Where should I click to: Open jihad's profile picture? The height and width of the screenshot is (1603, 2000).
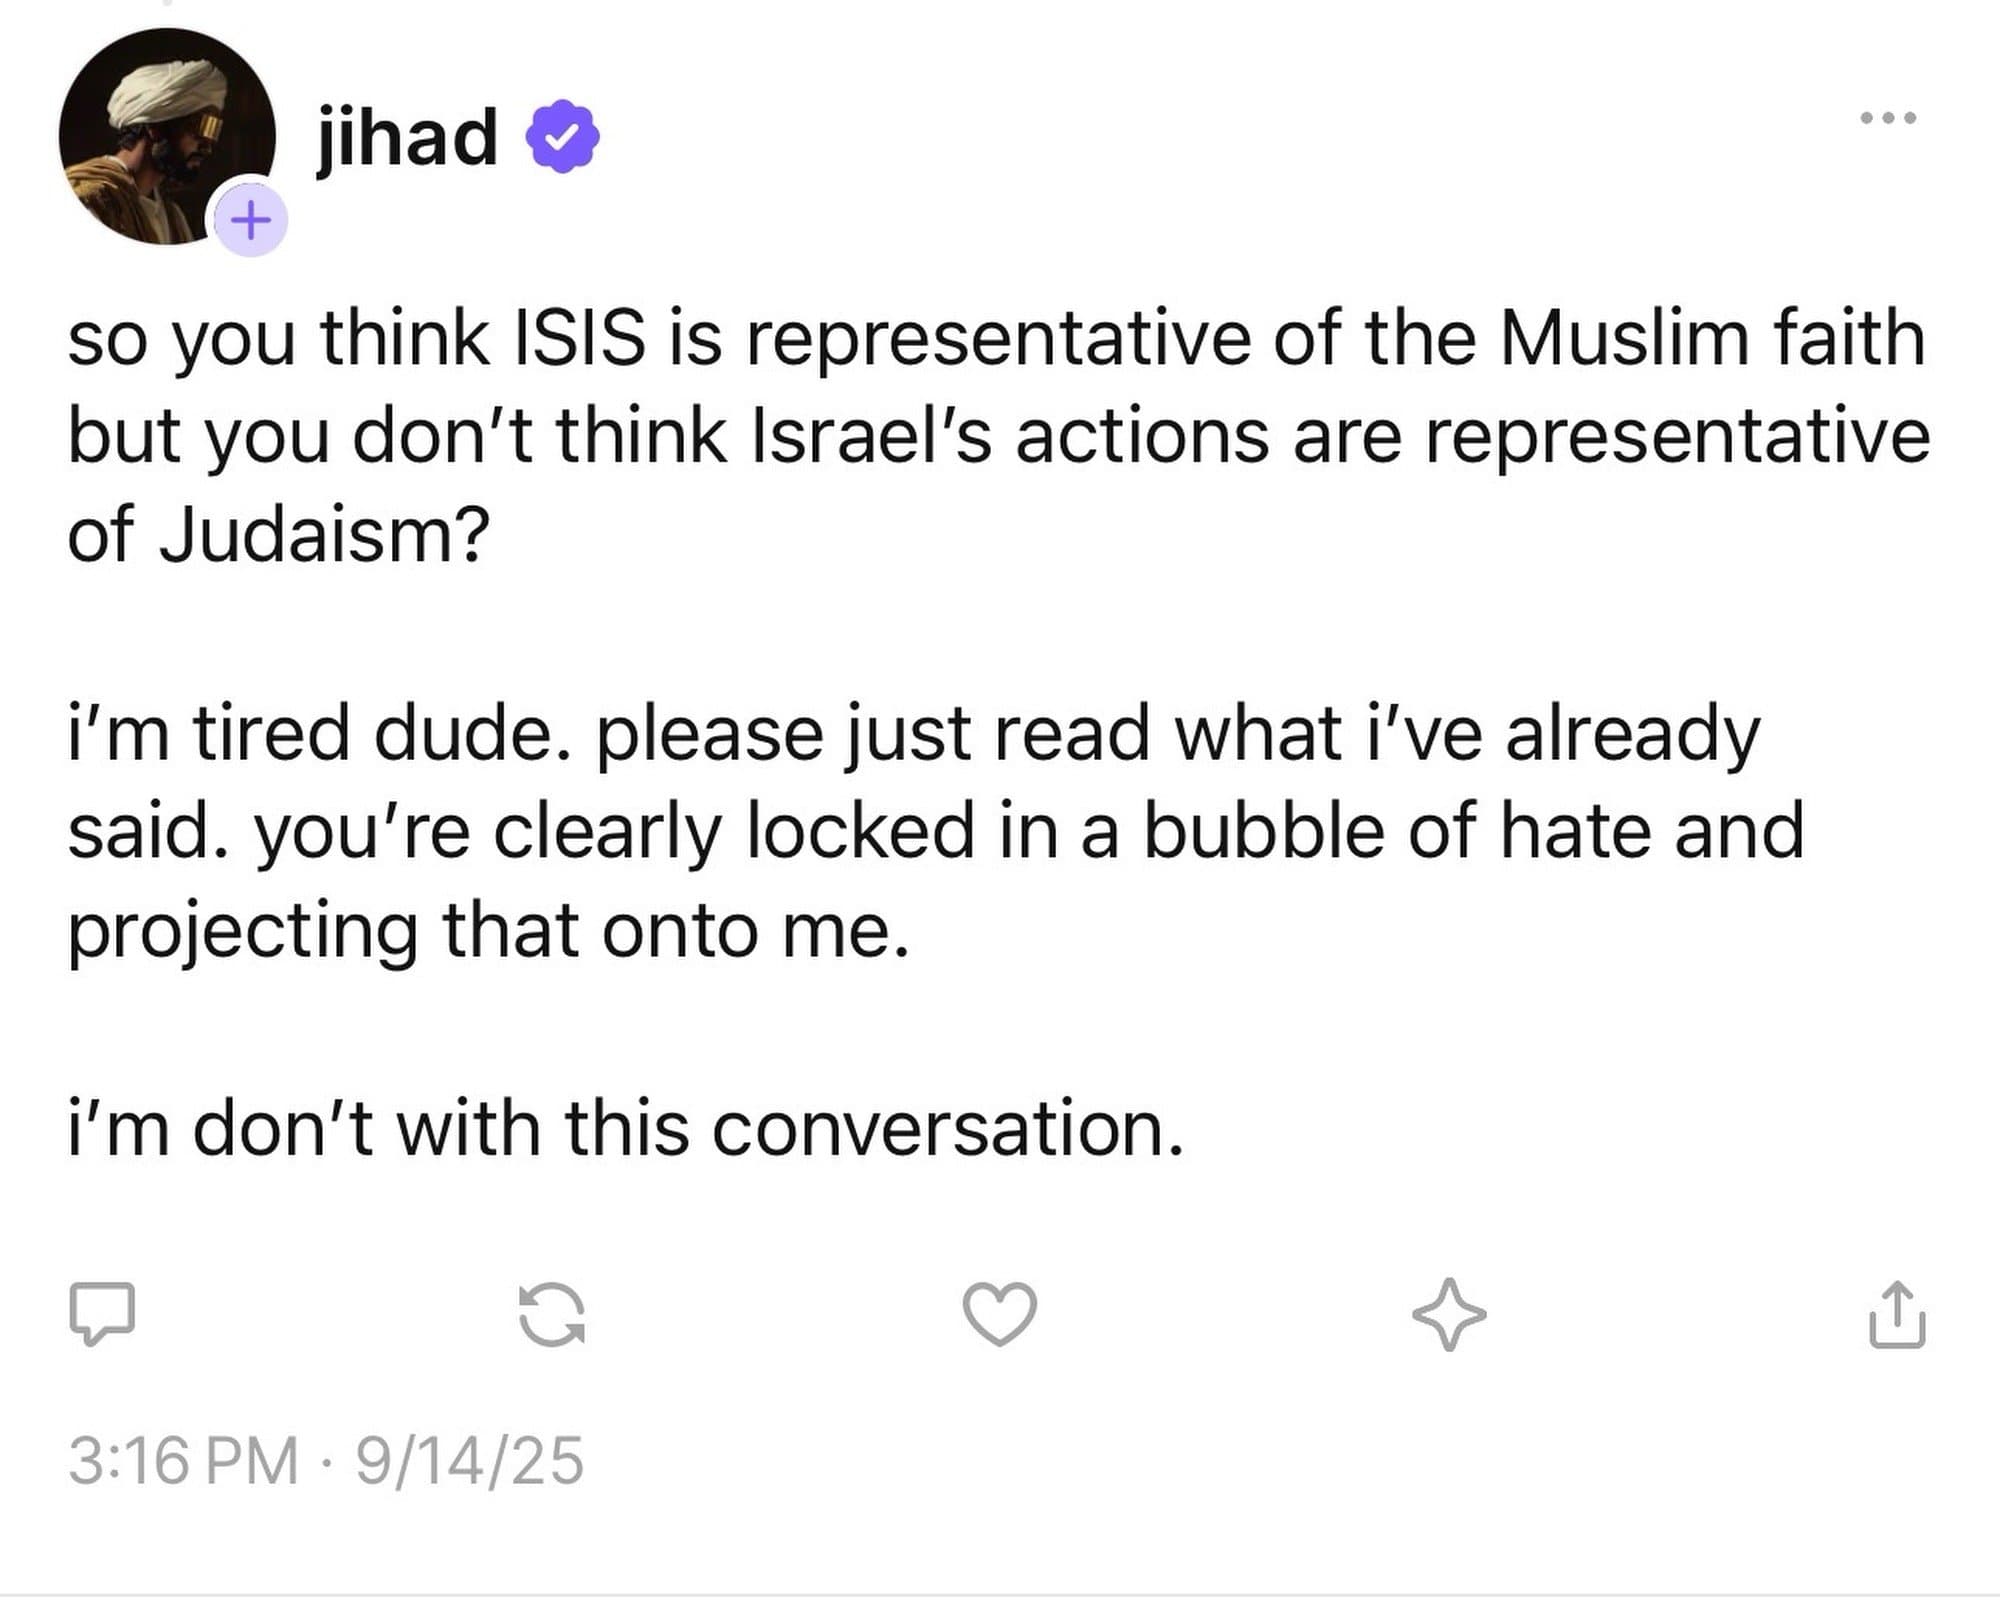coord(160,130)
